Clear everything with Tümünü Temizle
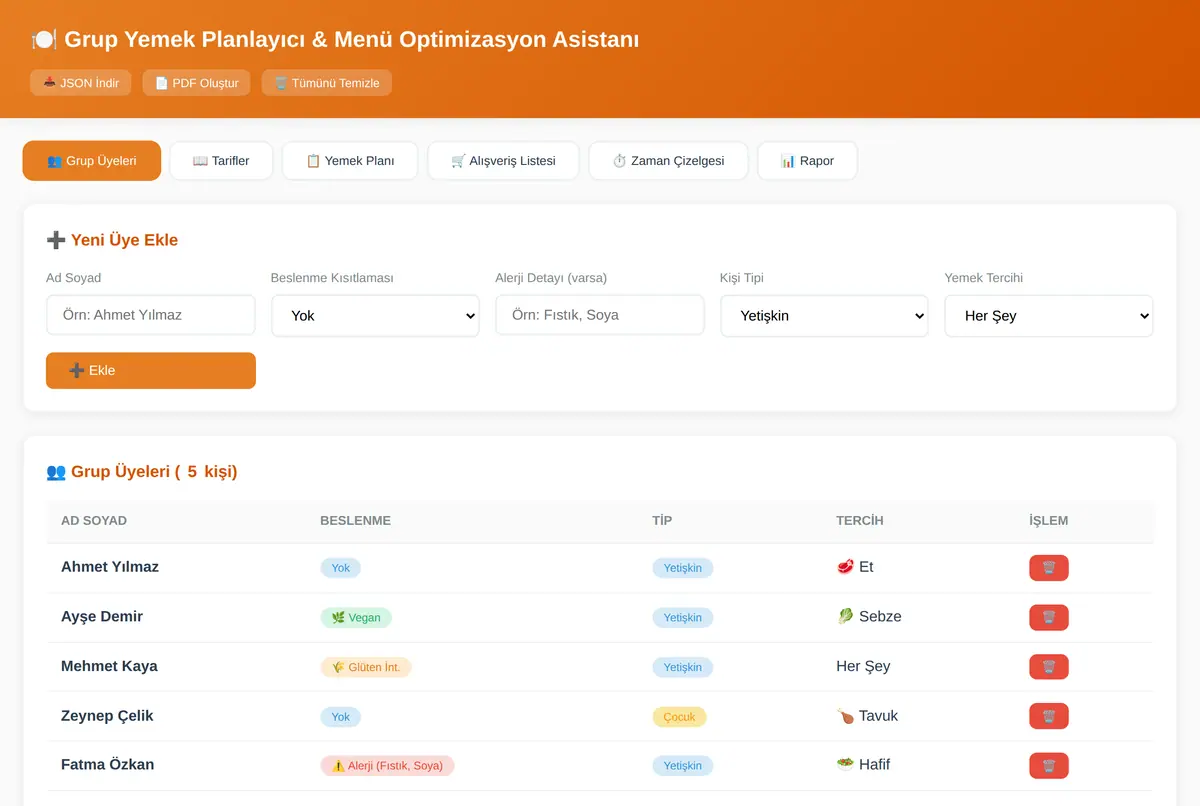 326,83
